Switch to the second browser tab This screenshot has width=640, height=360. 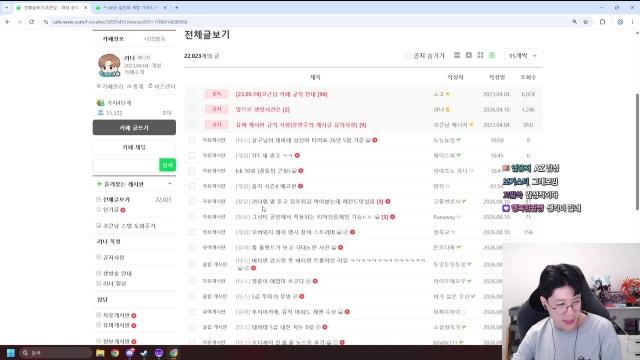coord(129,7)
